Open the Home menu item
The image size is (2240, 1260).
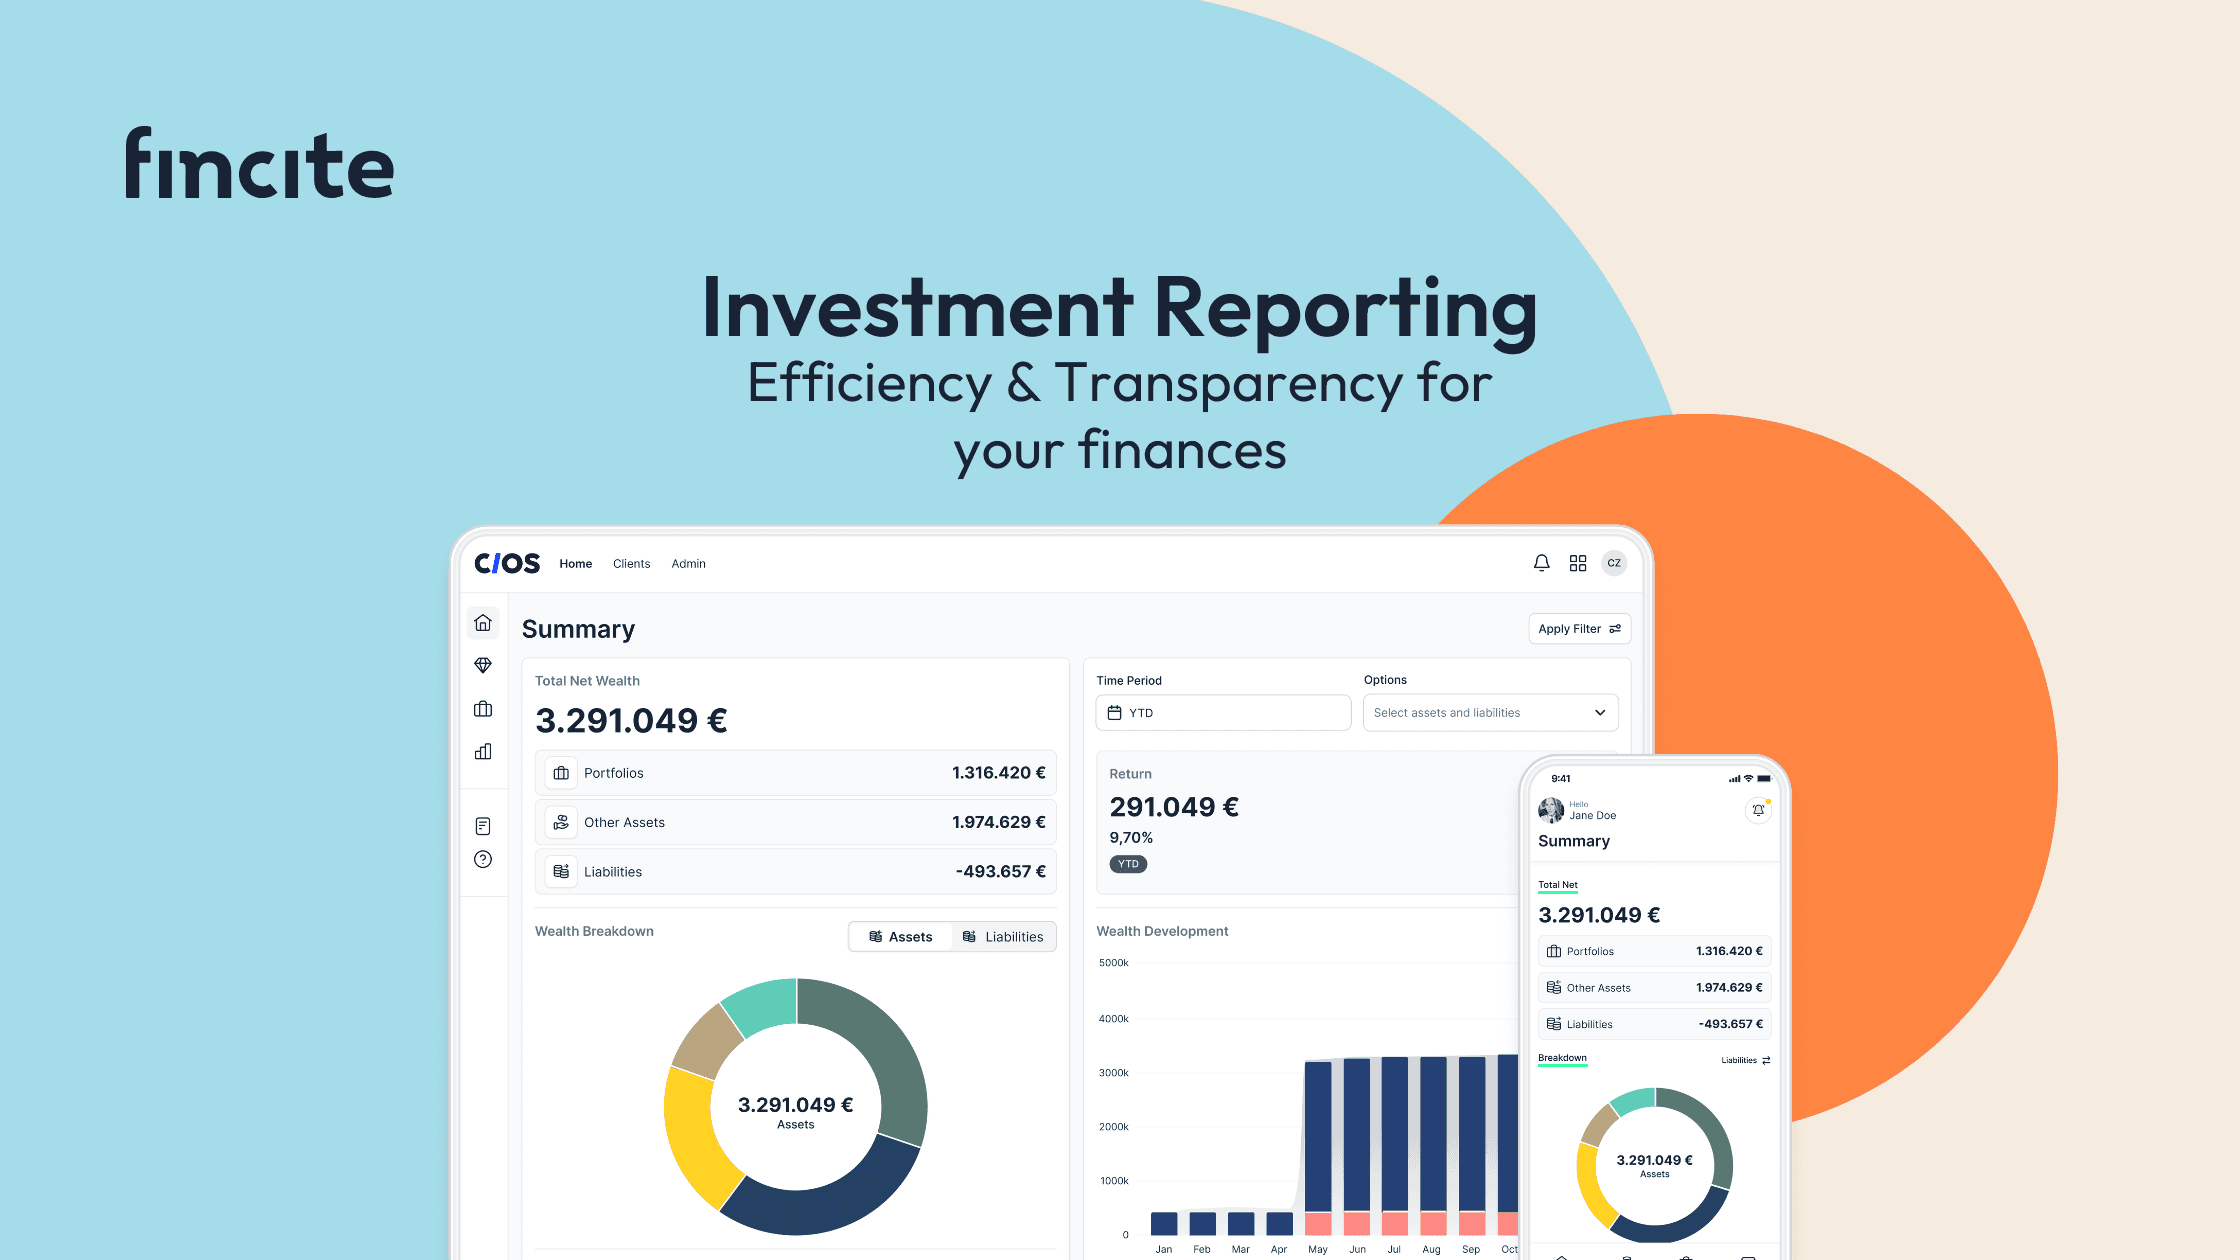tap(575, 564)
